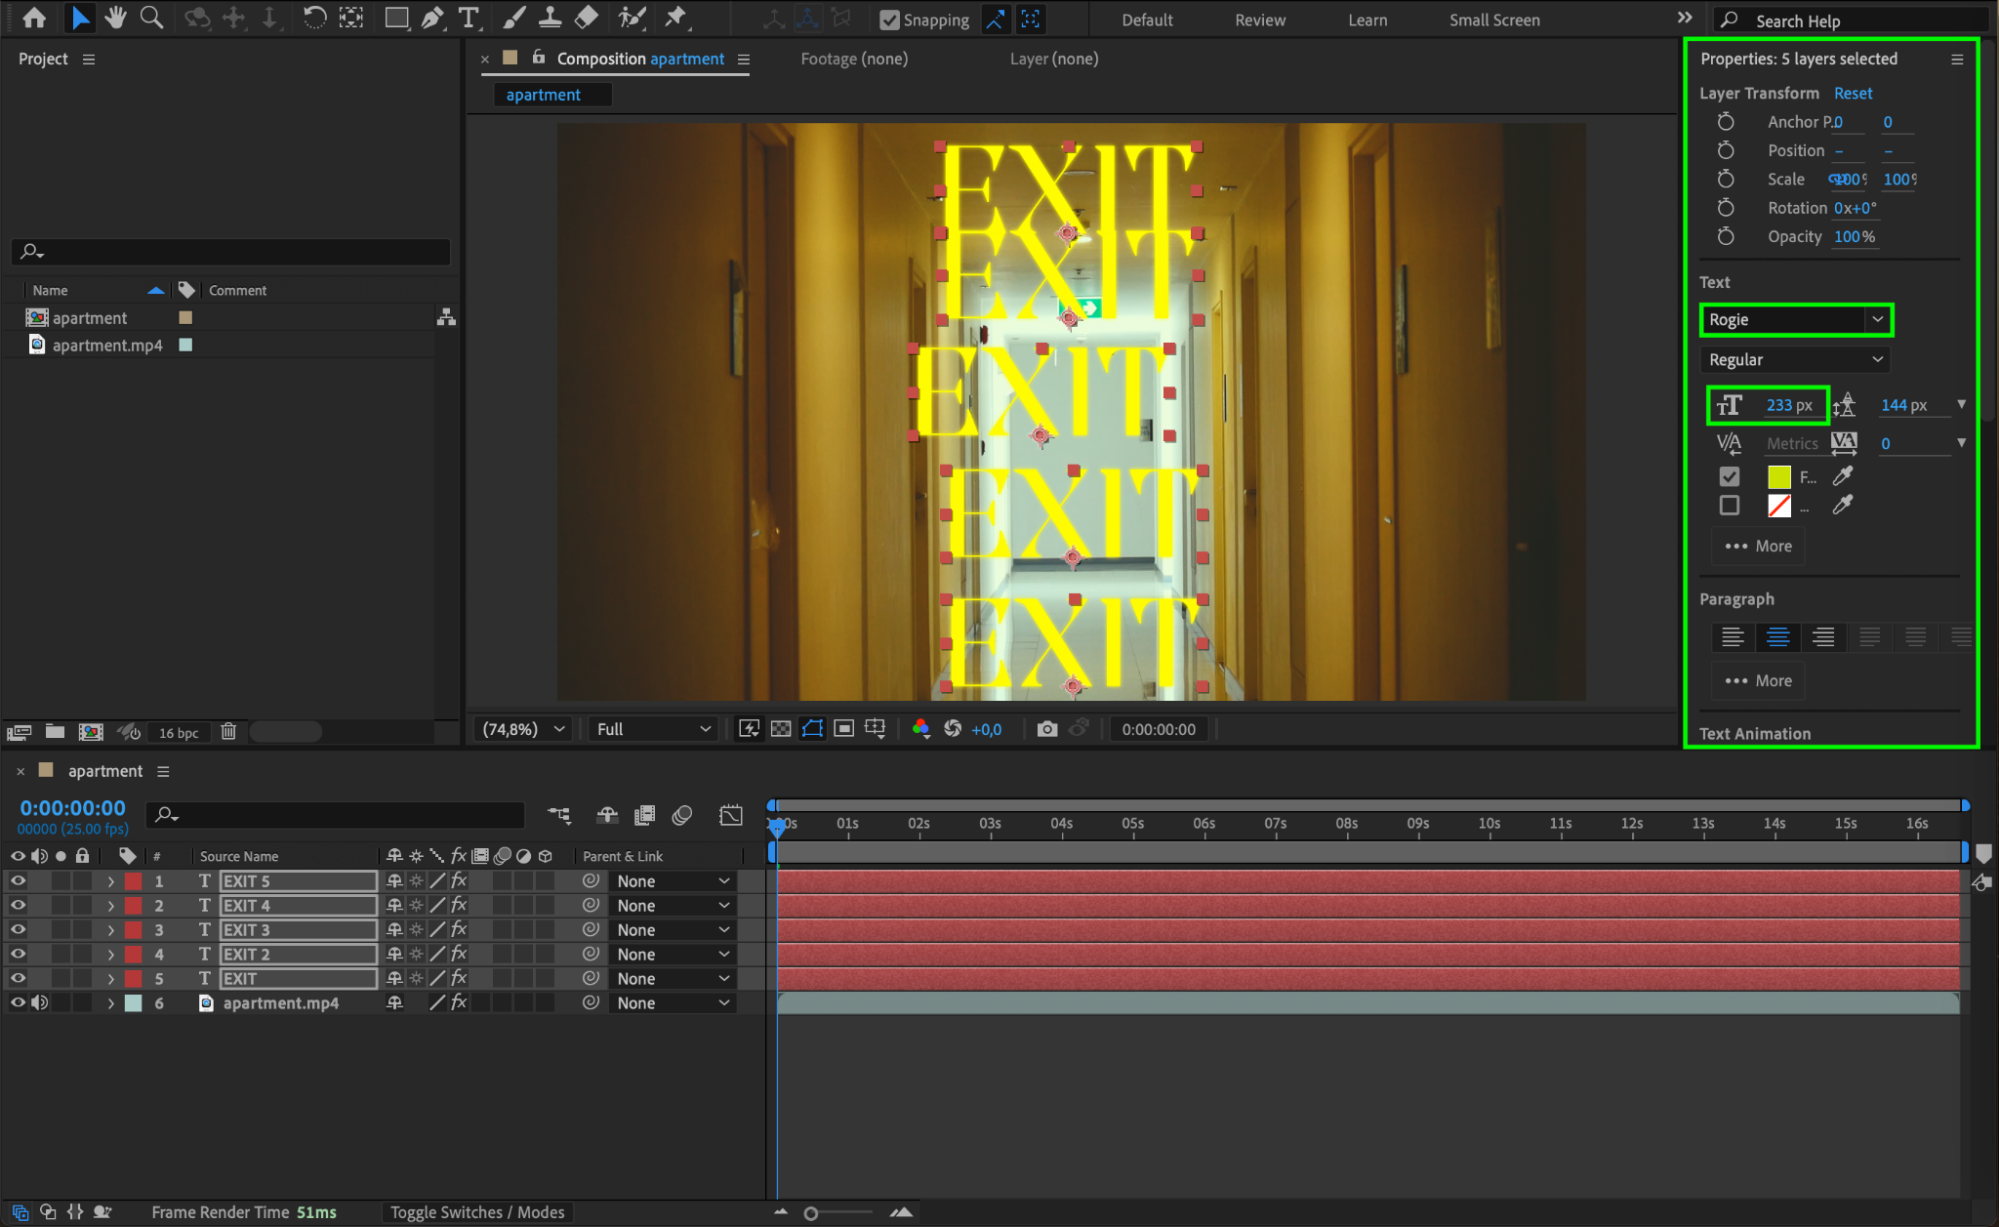Image resolution: width=1999 pixels, height=1227 pixels.
Task: Open the Footage (none) tab
Action: 853,59
